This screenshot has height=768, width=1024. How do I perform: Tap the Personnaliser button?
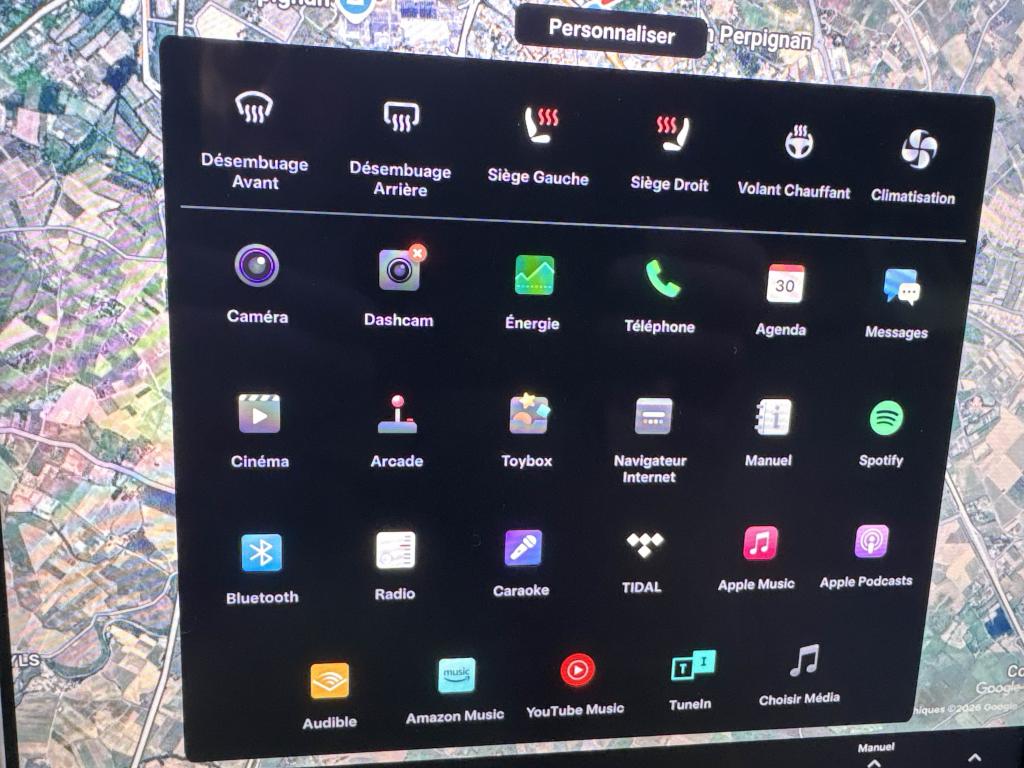612,32
